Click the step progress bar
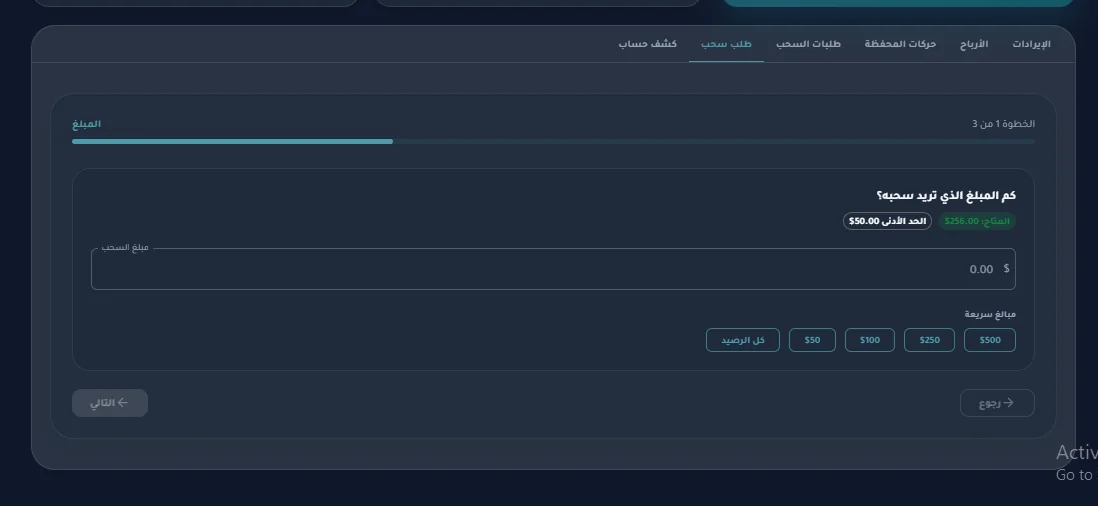Screen dimensions: 1098x506 point(553,141)
